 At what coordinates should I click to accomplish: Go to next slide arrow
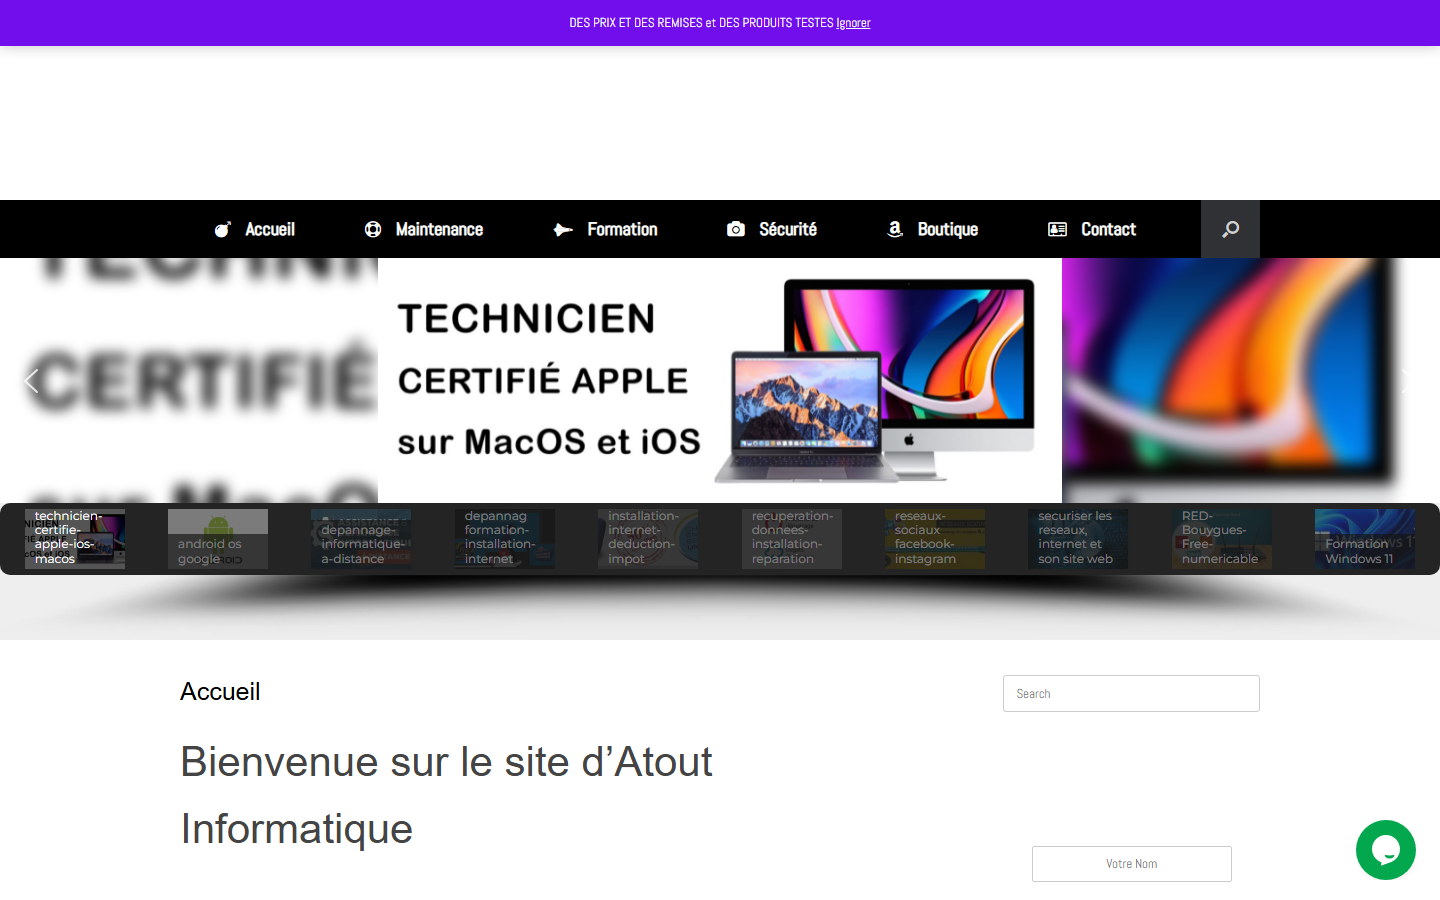pyautogui.click(x=1408, y=381)
